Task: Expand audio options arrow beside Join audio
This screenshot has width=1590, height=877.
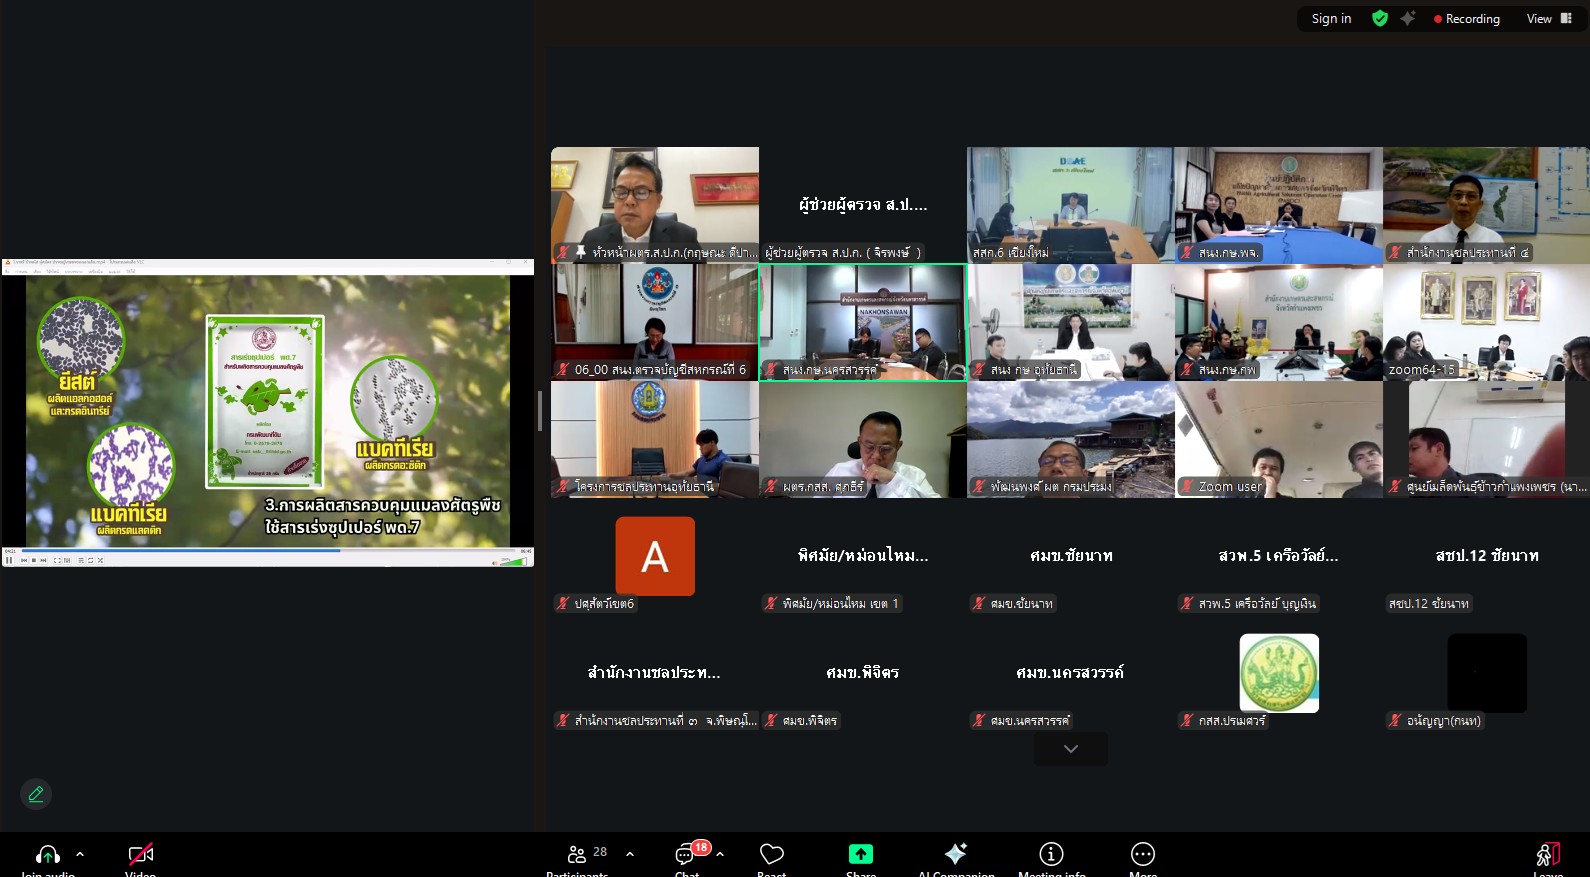Action: pos(80,854)
